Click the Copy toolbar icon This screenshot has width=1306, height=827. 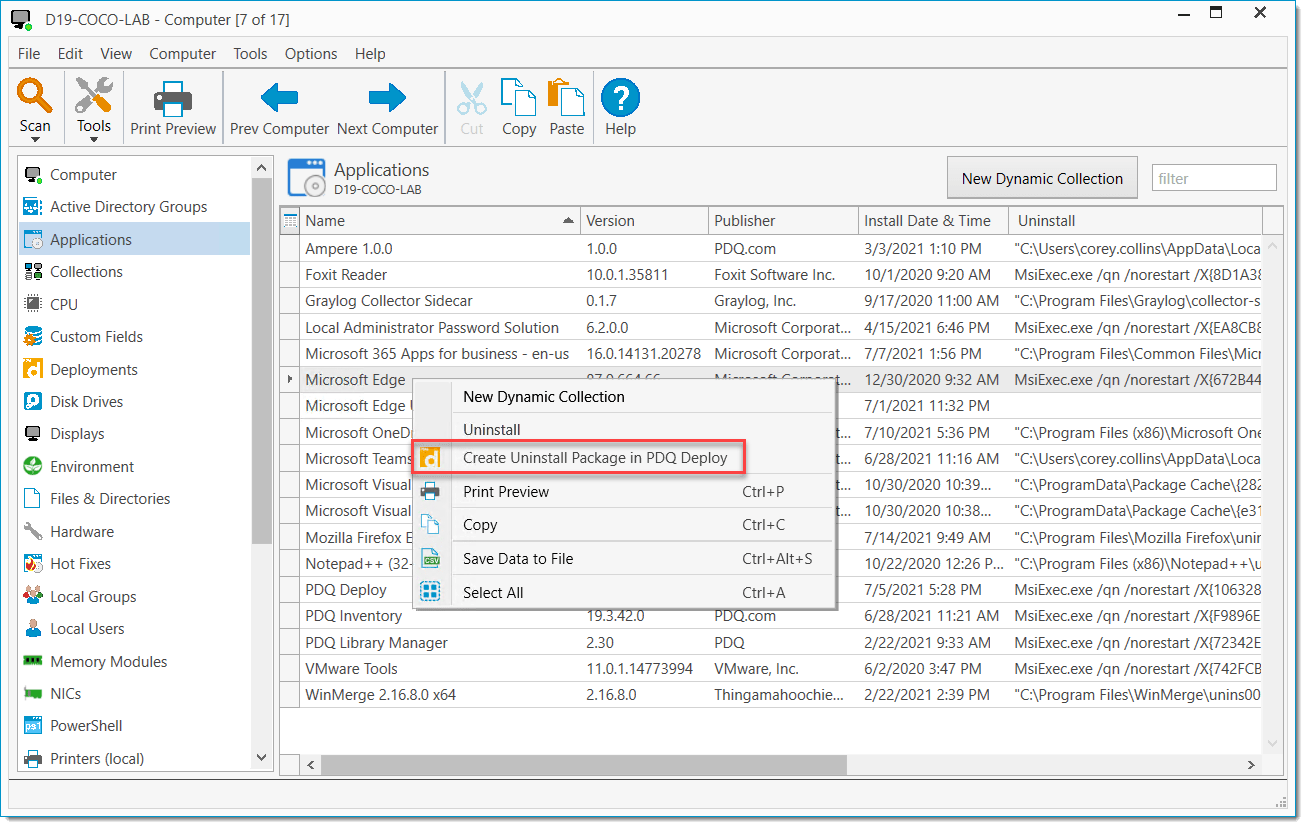(x=518, y=100)
